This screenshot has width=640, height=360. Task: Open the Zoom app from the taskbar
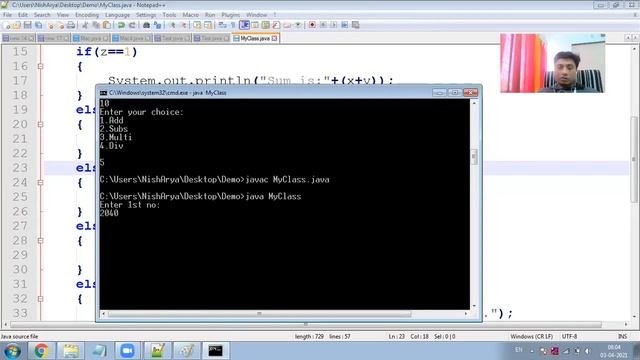[x=127, y=351]
